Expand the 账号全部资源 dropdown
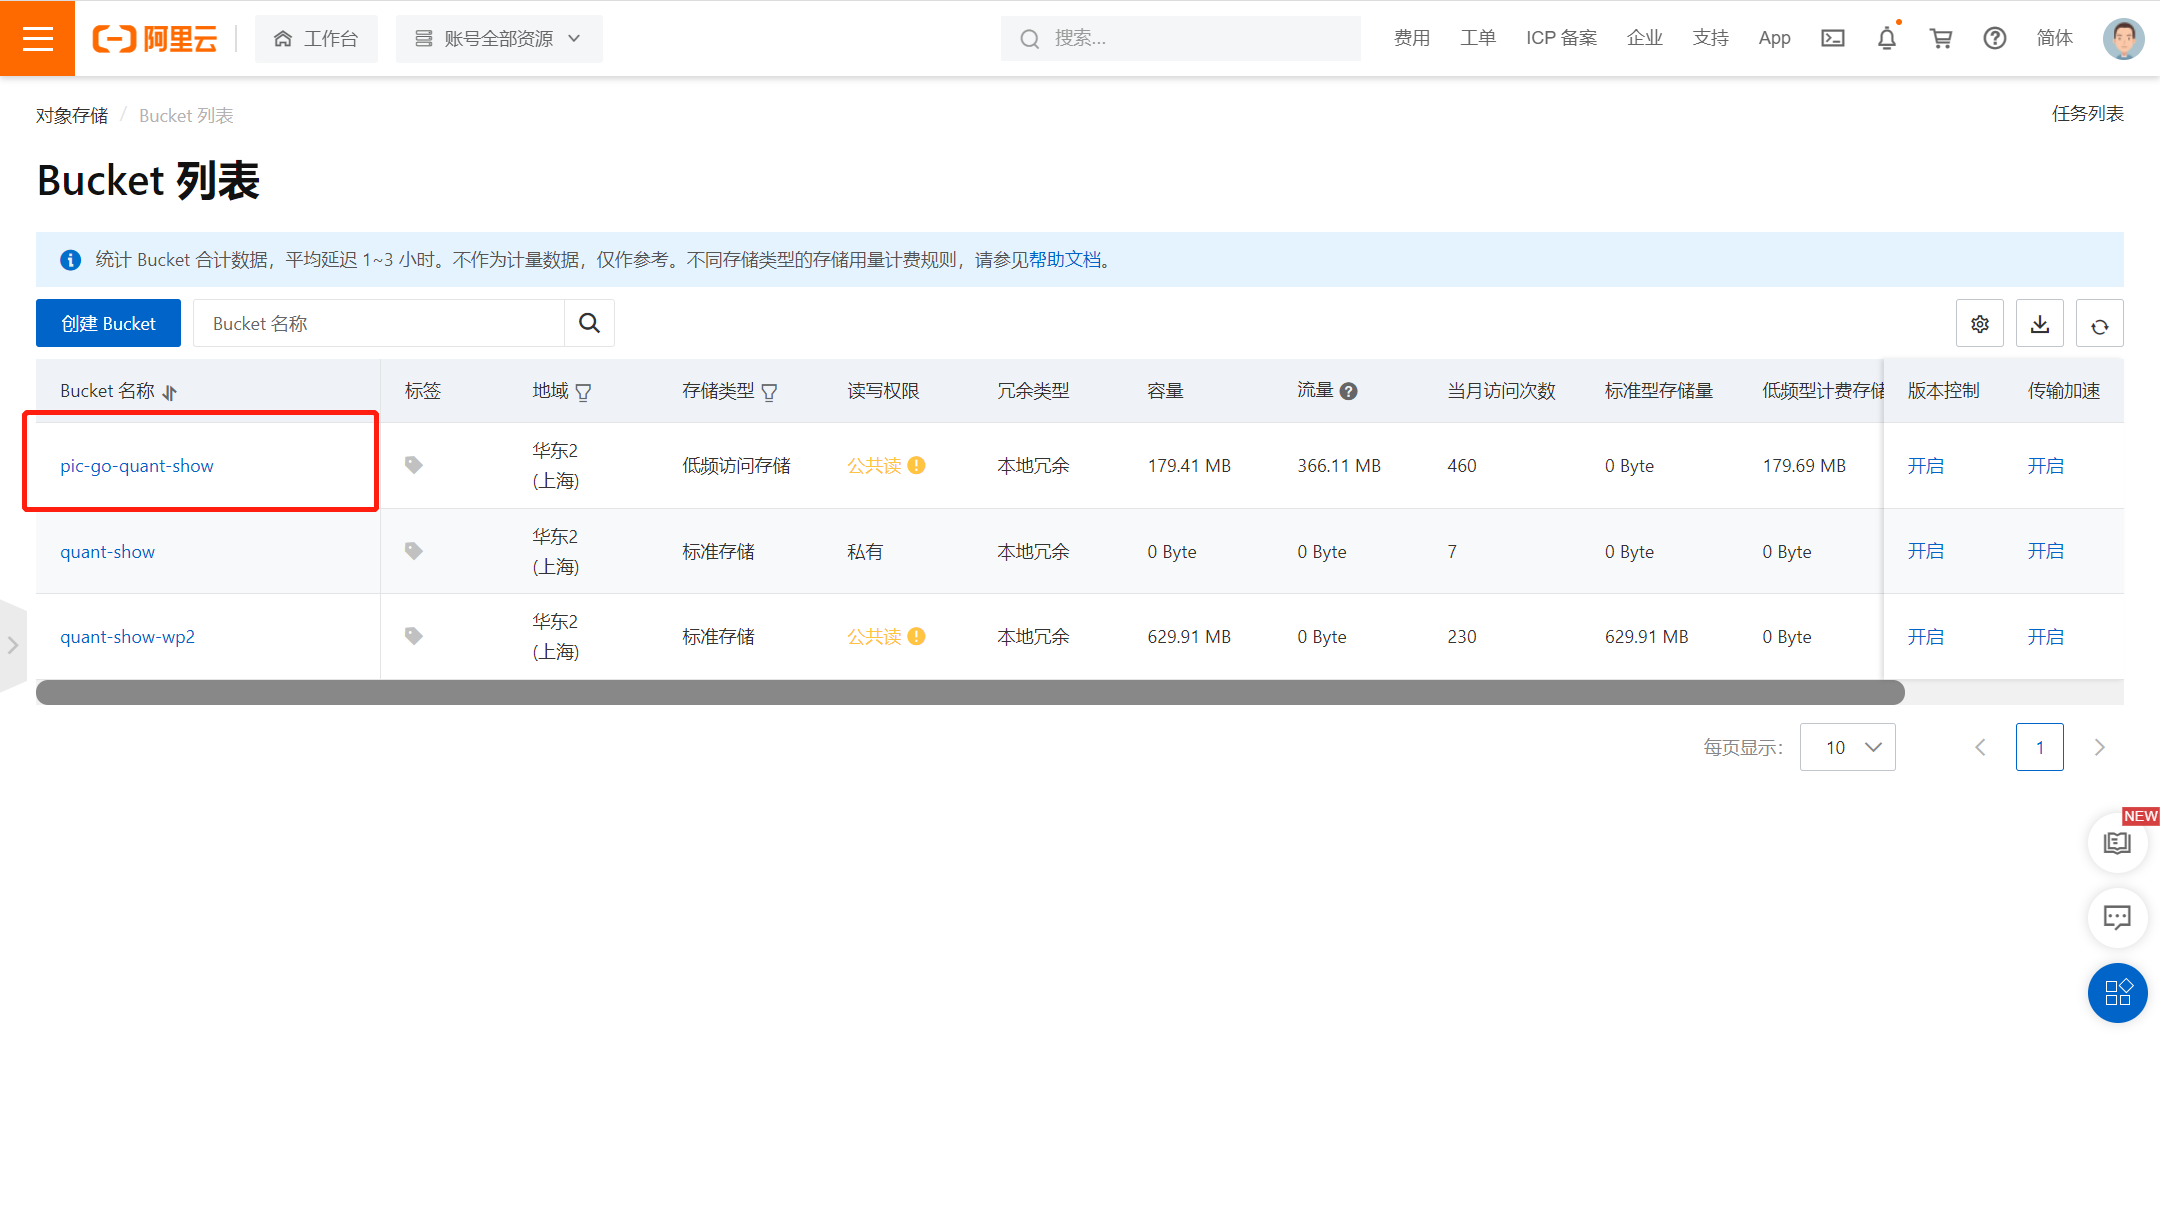This screenshot has height=1214, width=2160. click(498, 39)
